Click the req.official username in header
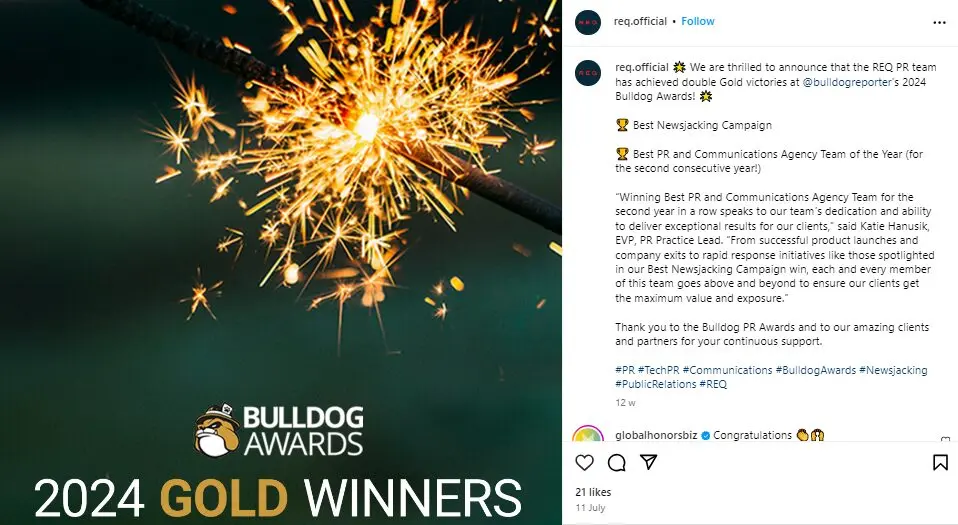Image resolution: width=958 pixels, height=525 pixels. (x=641, y=22)
